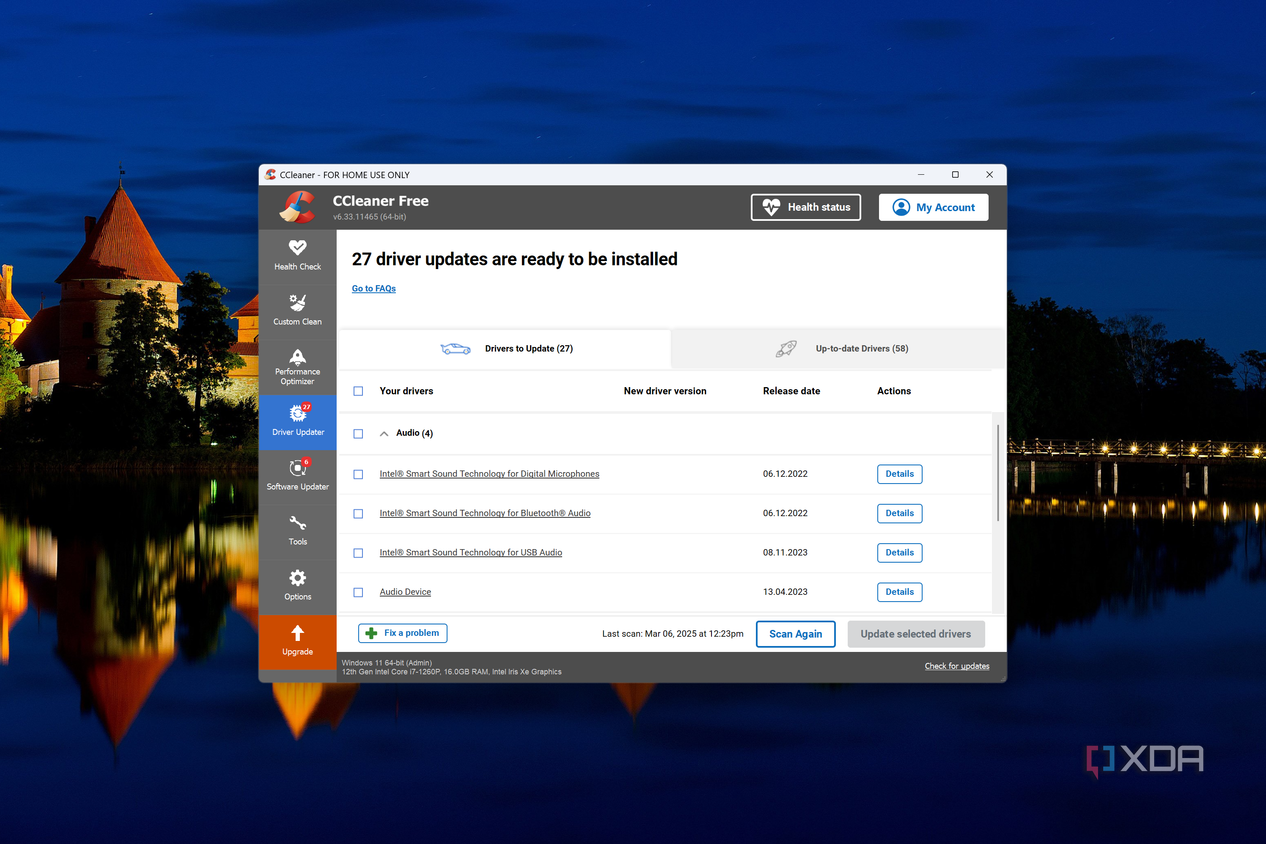Click the Last scan timestamp text
This screenshot has height=844, width=1266.
click(673, 634)
